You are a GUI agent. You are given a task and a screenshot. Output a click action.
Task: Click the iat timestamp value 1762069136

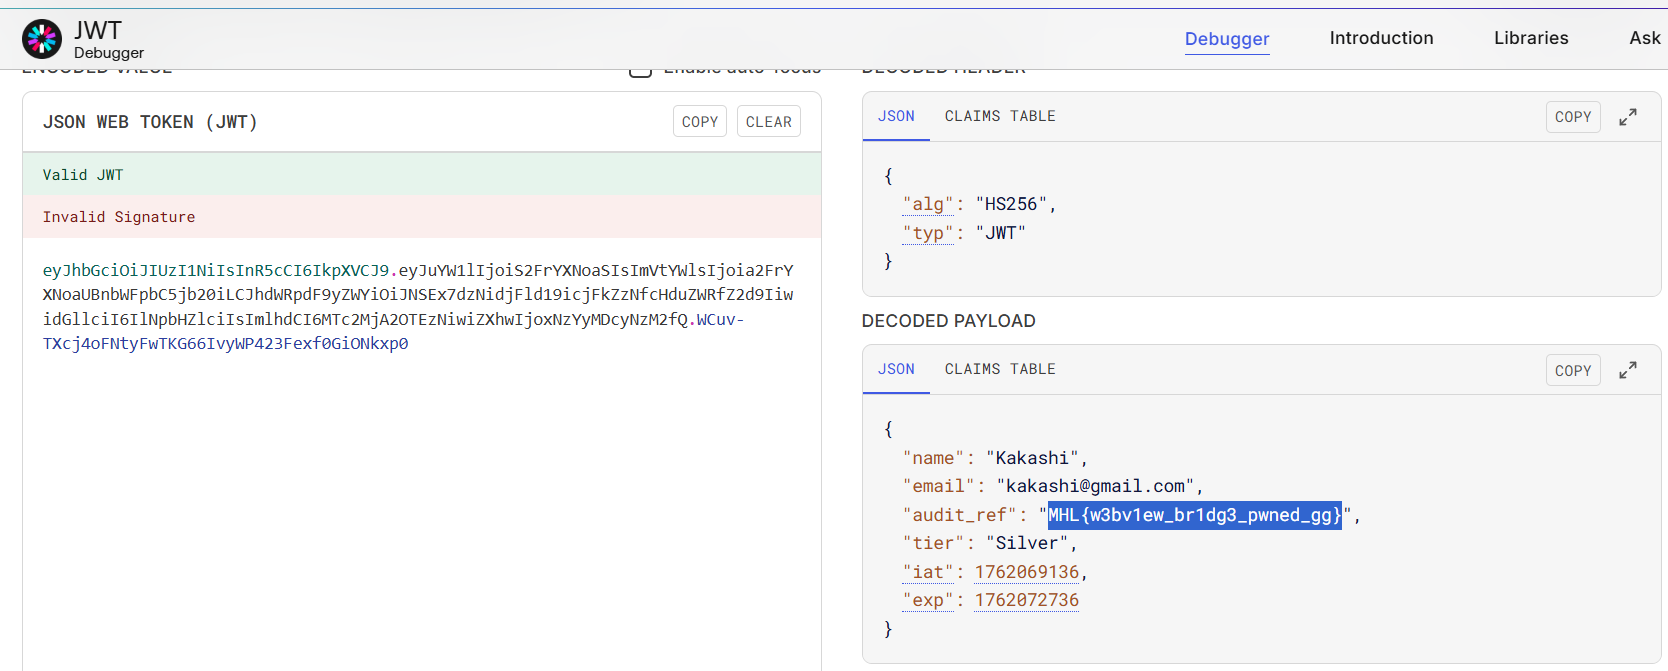click(x=1026, y=572)
